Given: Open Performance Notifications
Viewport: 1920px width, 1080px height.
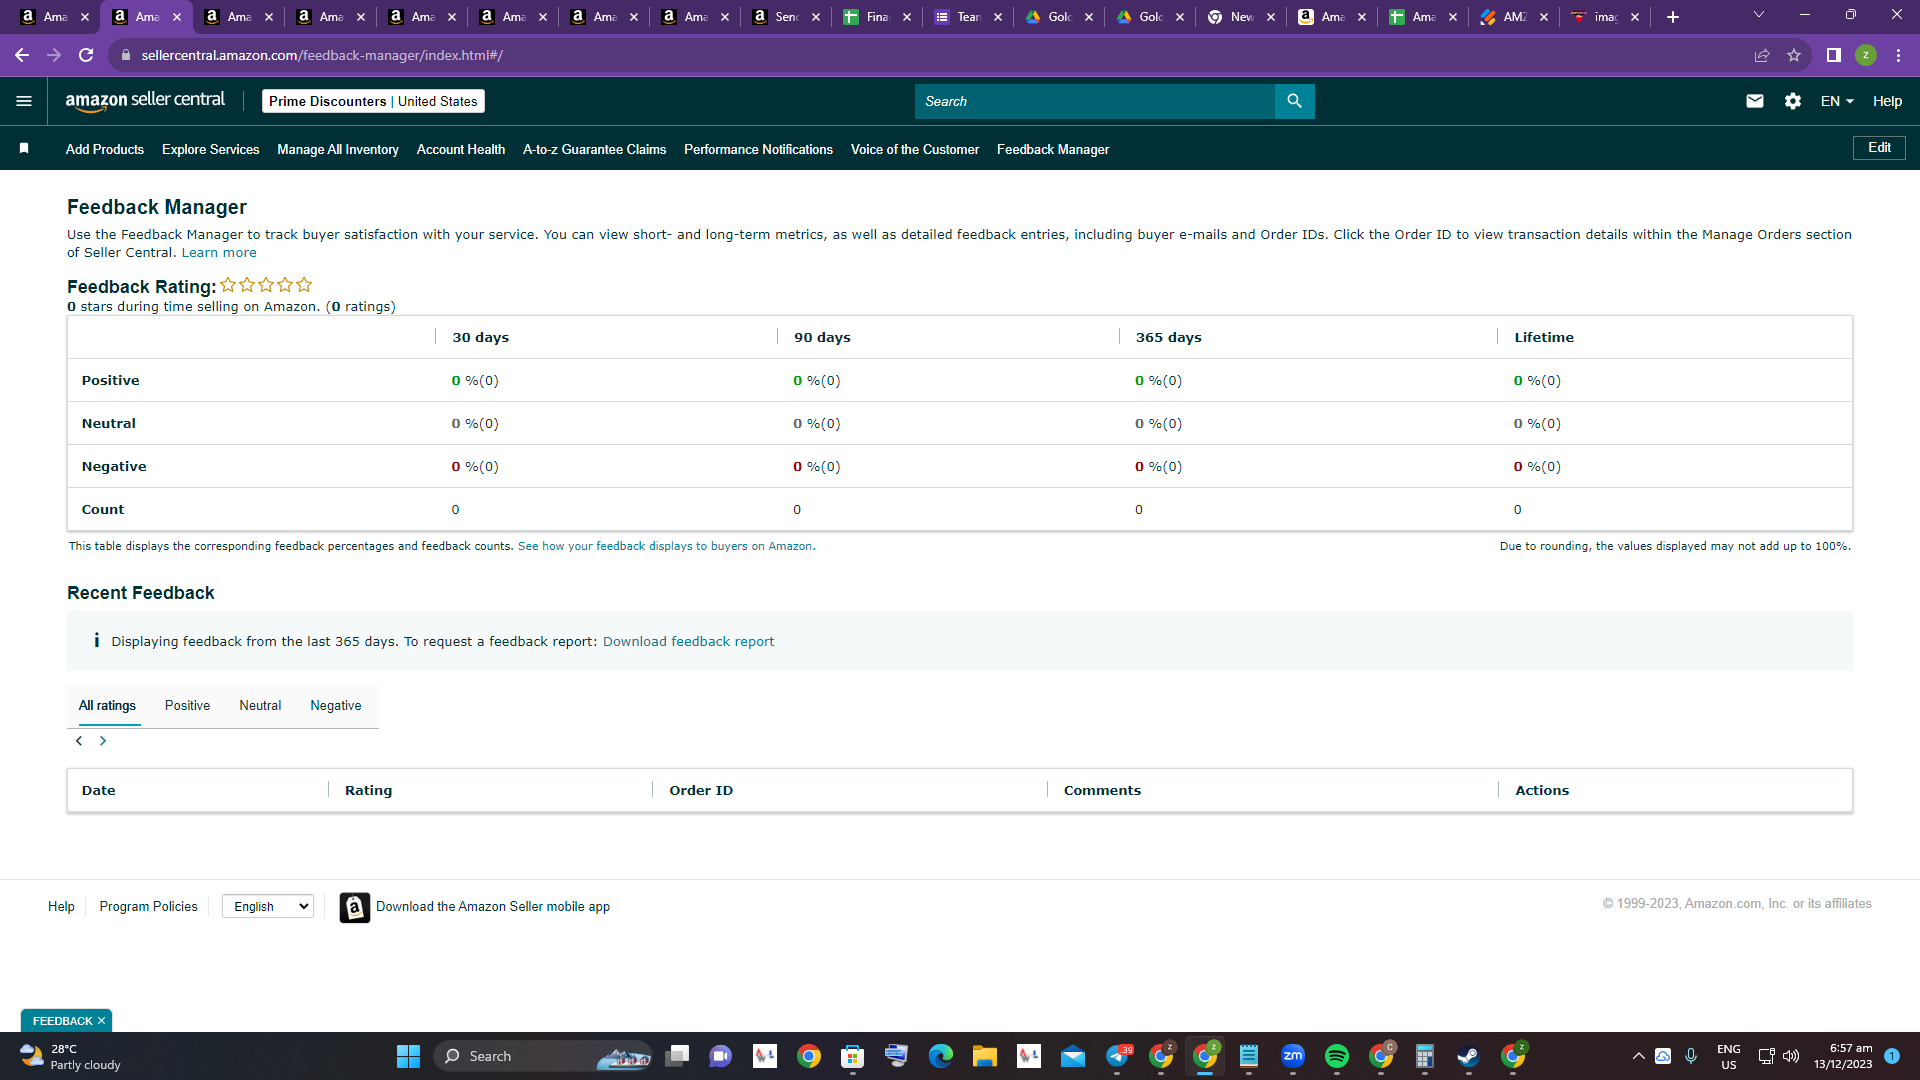Looking at the screenshot, I should (x=758, y=149).
